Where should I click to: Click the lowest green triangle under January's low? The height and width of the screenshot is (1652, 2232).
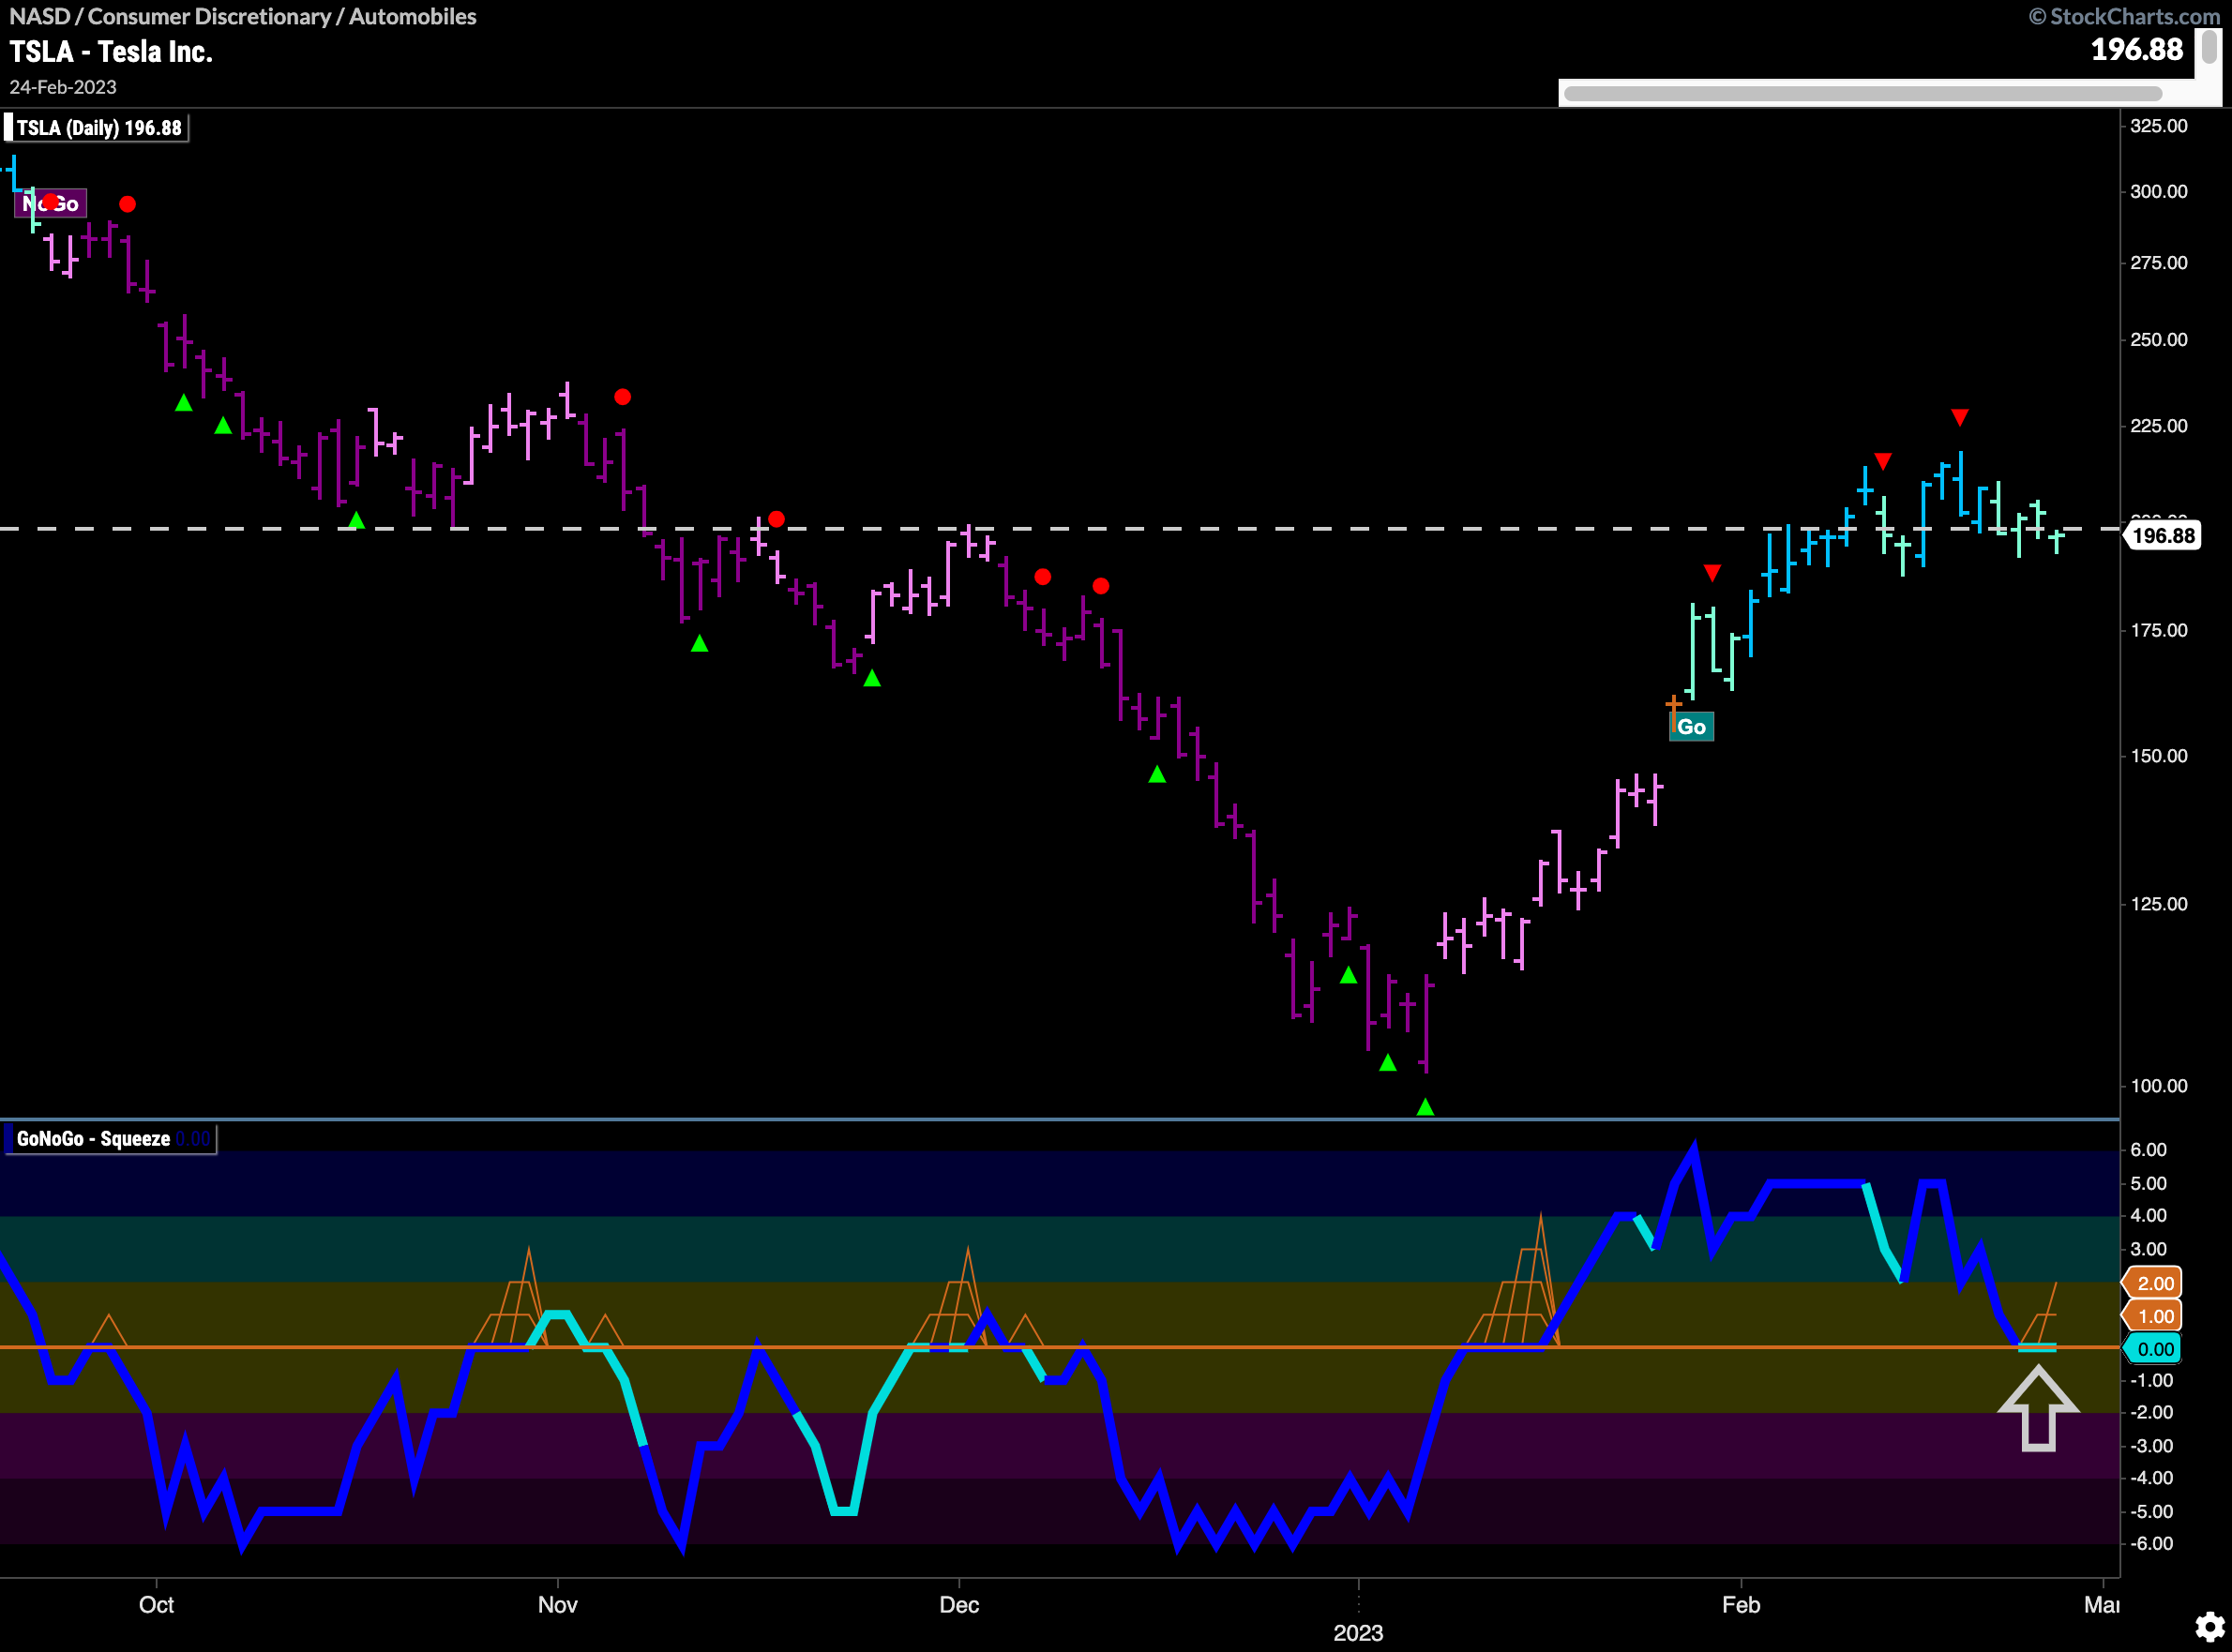point(1426,1107)
